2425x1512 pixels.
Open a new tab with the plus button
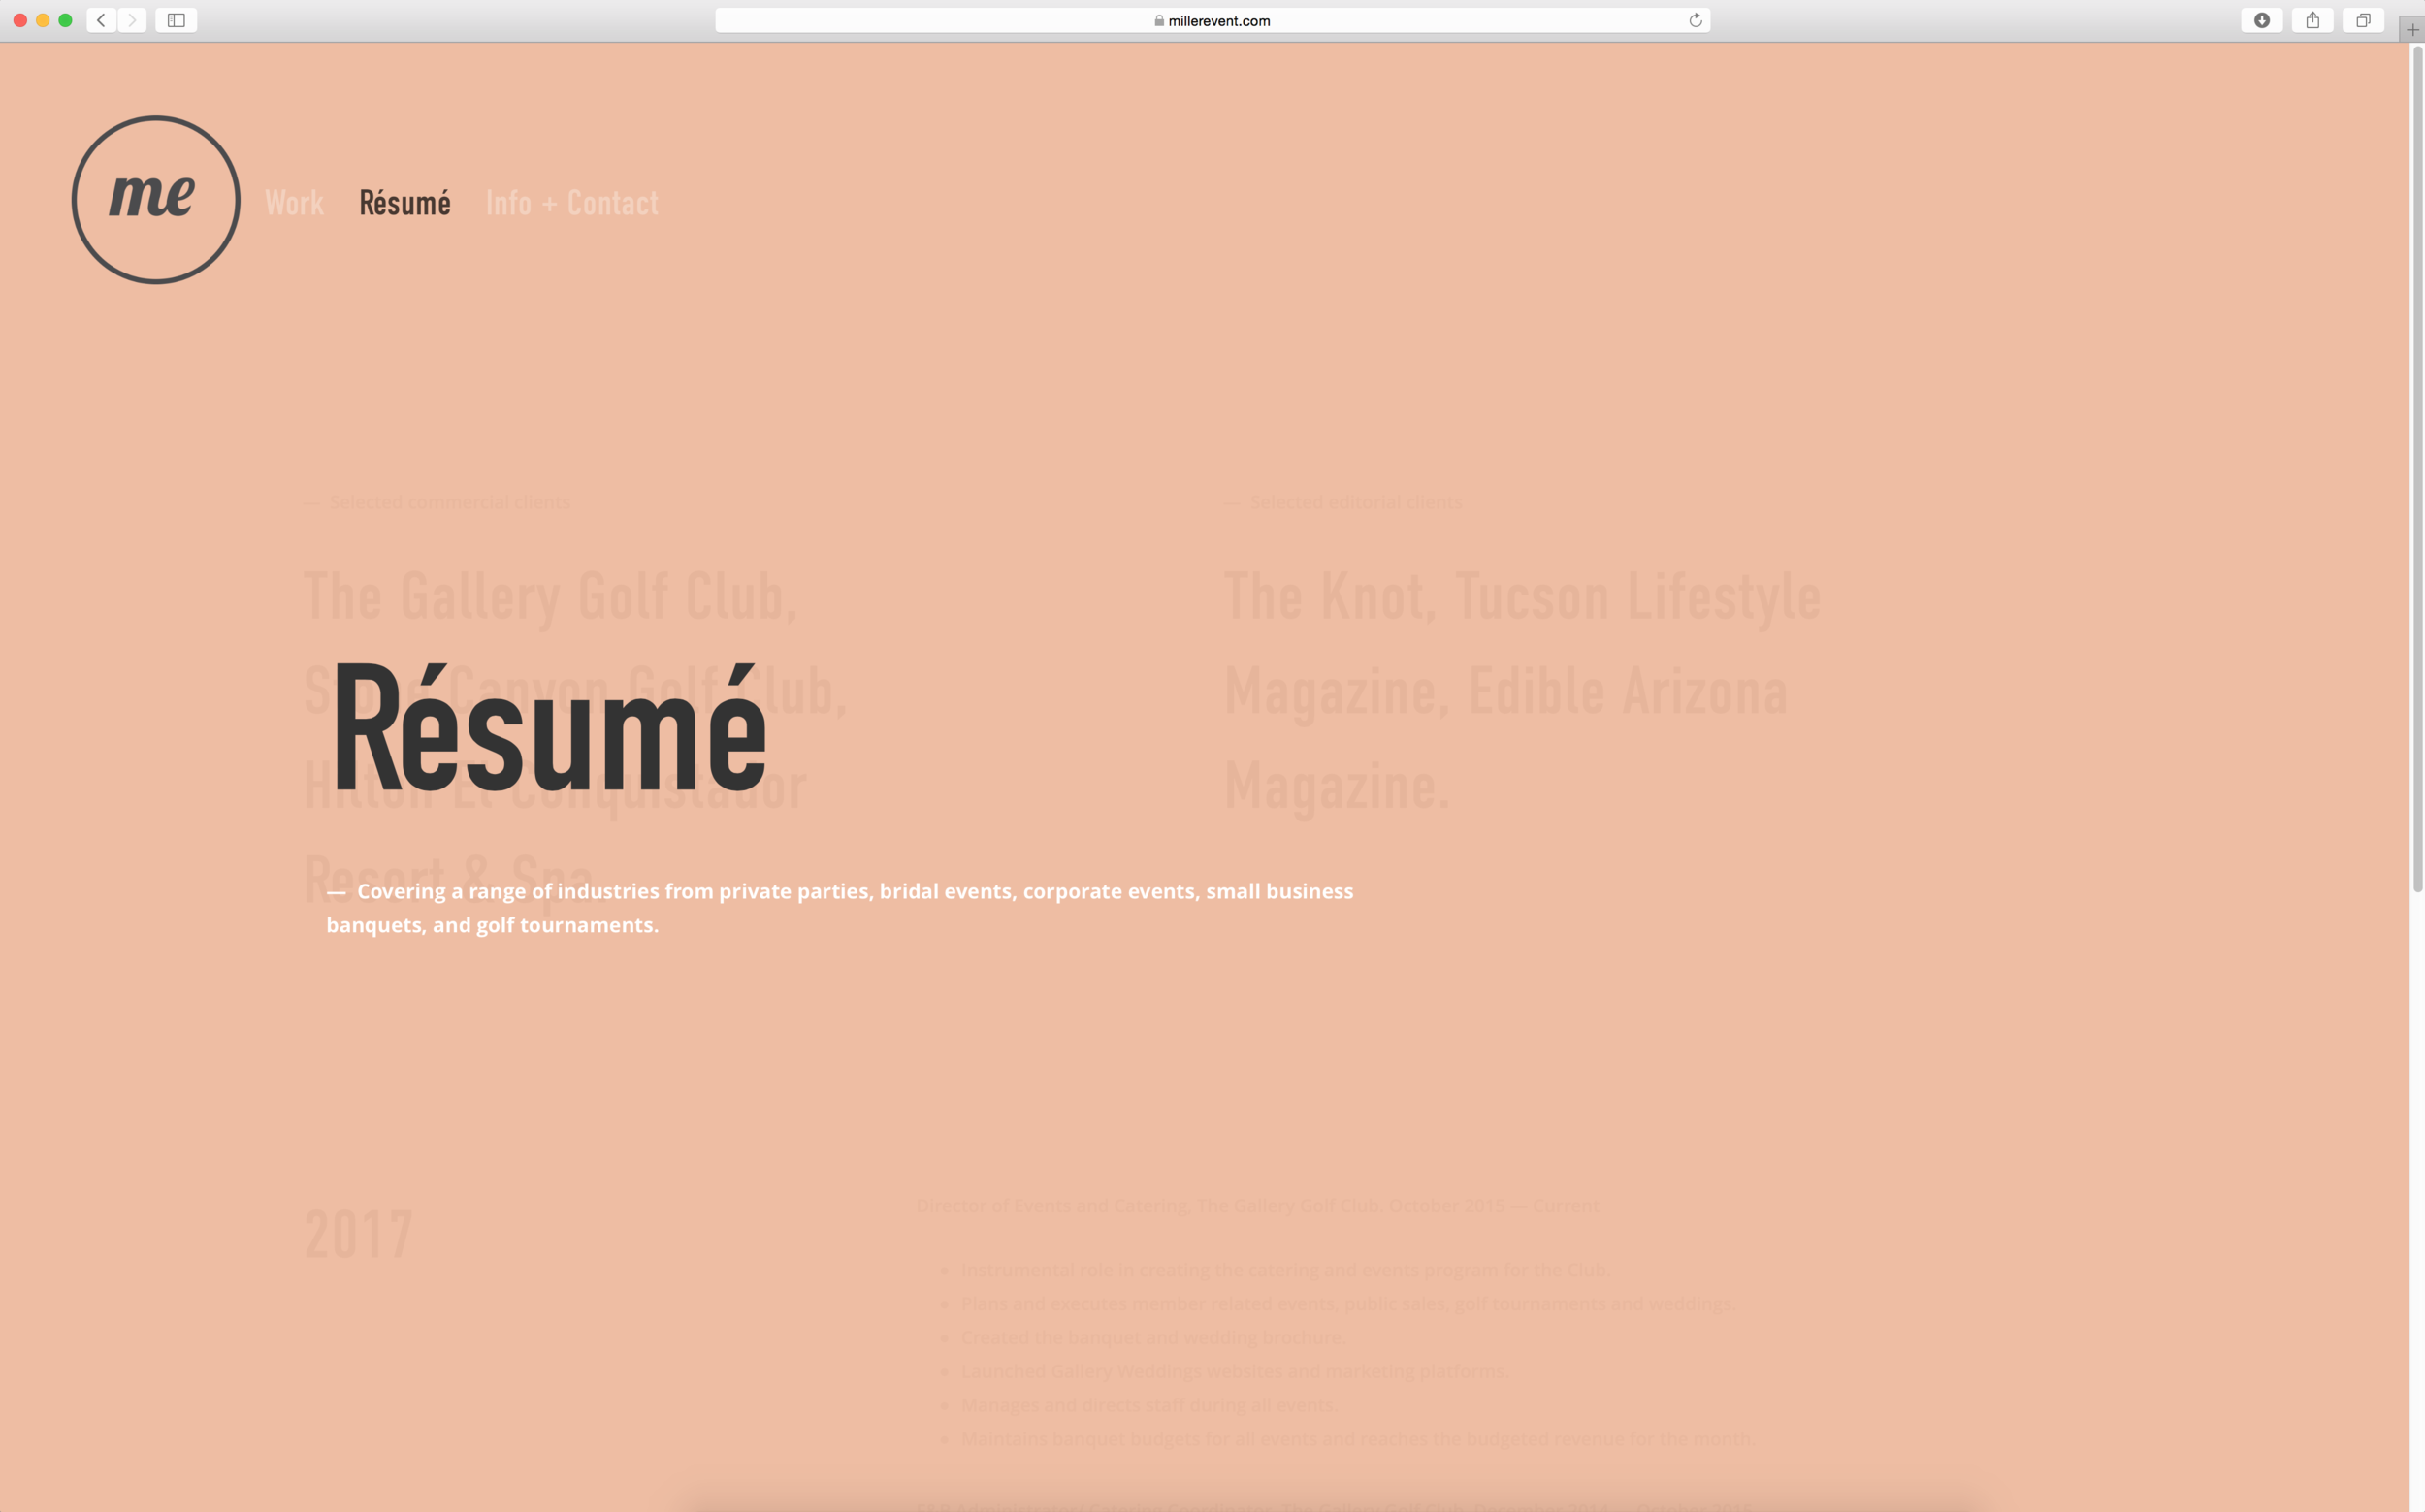click(x=2412, y=30)
